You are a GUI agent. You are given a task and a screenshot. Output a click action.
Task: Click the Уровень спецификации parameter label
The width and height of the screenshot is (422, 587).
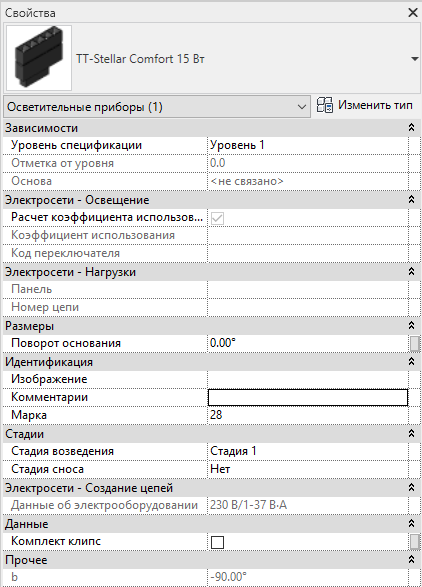76,145
